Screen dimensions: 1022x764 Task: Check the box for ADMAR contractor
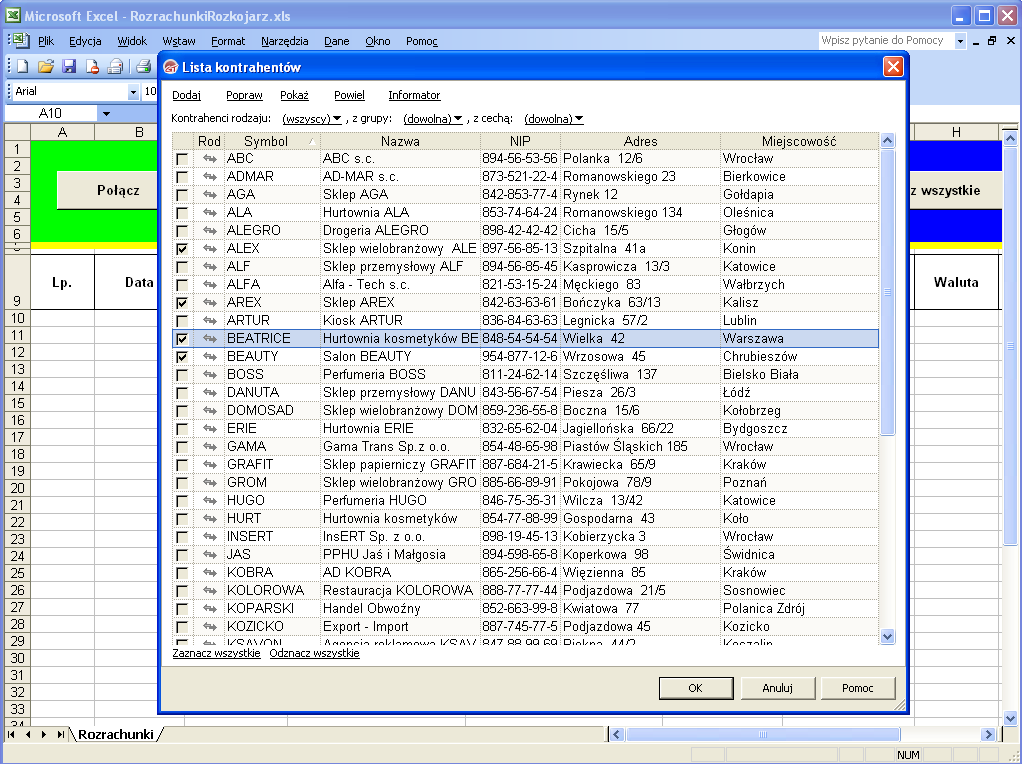182,177
